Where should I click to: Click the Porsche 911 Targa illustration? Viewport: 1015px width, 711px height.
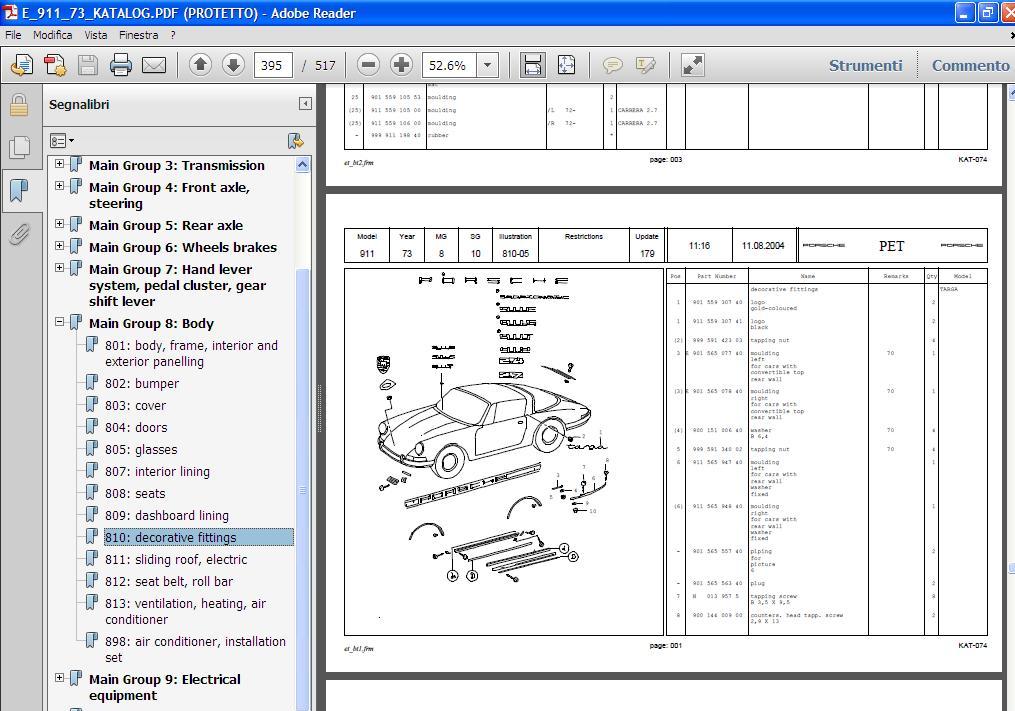pyautogui.click(x=504, y=452)
